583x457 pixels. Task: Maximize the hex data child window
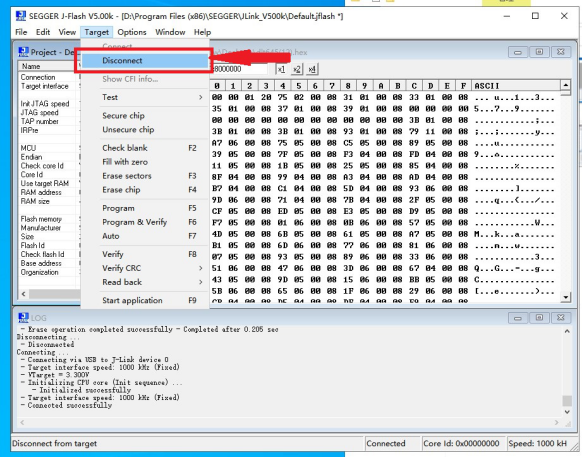click(539, 52)
